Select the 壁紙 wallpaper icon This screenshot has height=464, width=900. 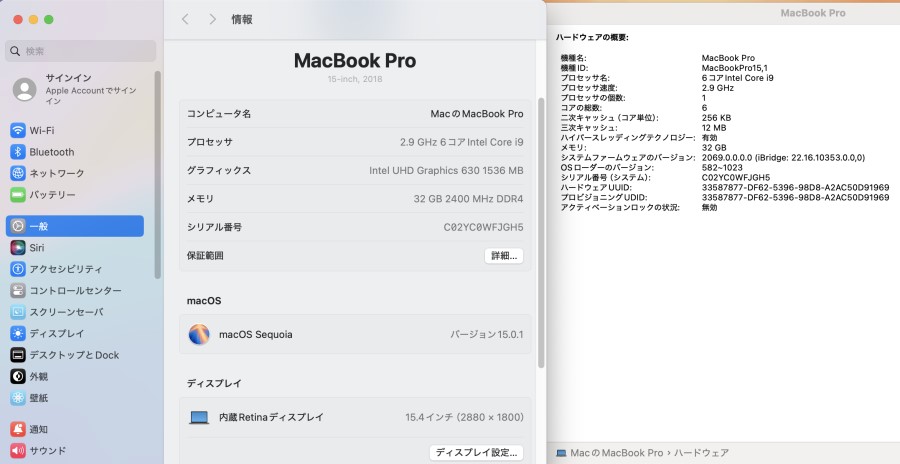(x=18, y=397)
